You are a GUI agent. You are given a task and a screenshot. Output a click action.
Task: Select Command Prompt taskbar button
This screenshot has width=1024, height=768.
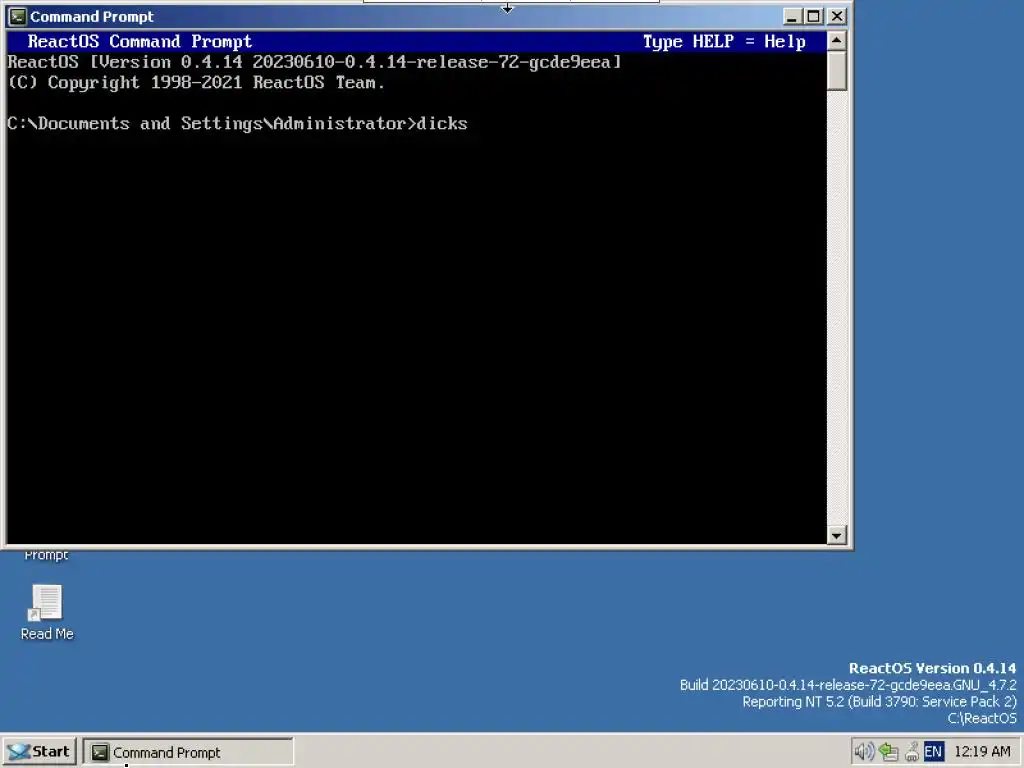pos(188,752)
